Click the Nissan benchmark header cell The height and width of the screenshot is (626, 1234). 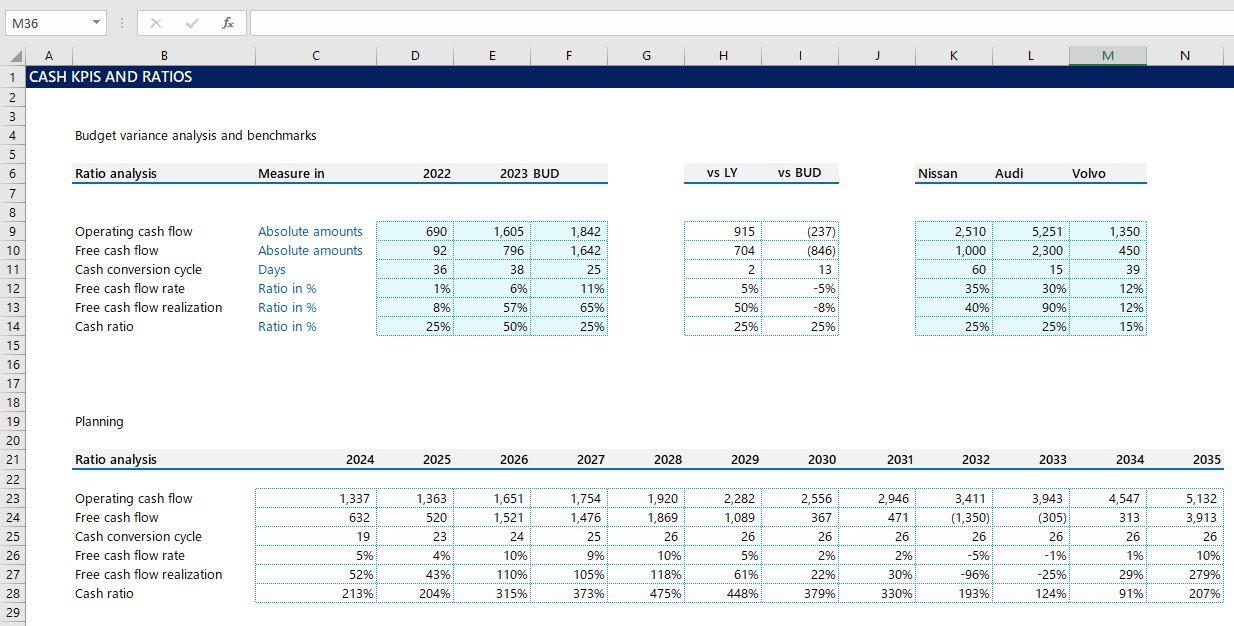point(938,174)
